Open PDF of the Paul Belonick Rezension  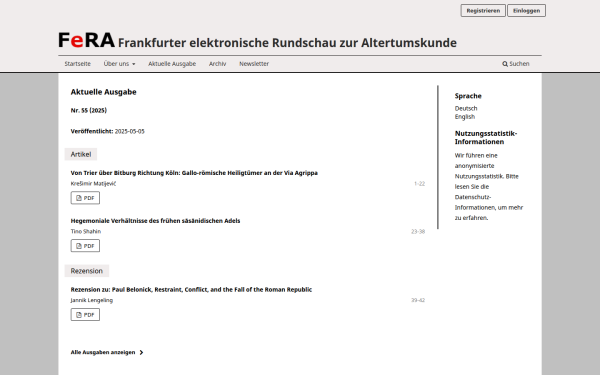tap(85, 315)
